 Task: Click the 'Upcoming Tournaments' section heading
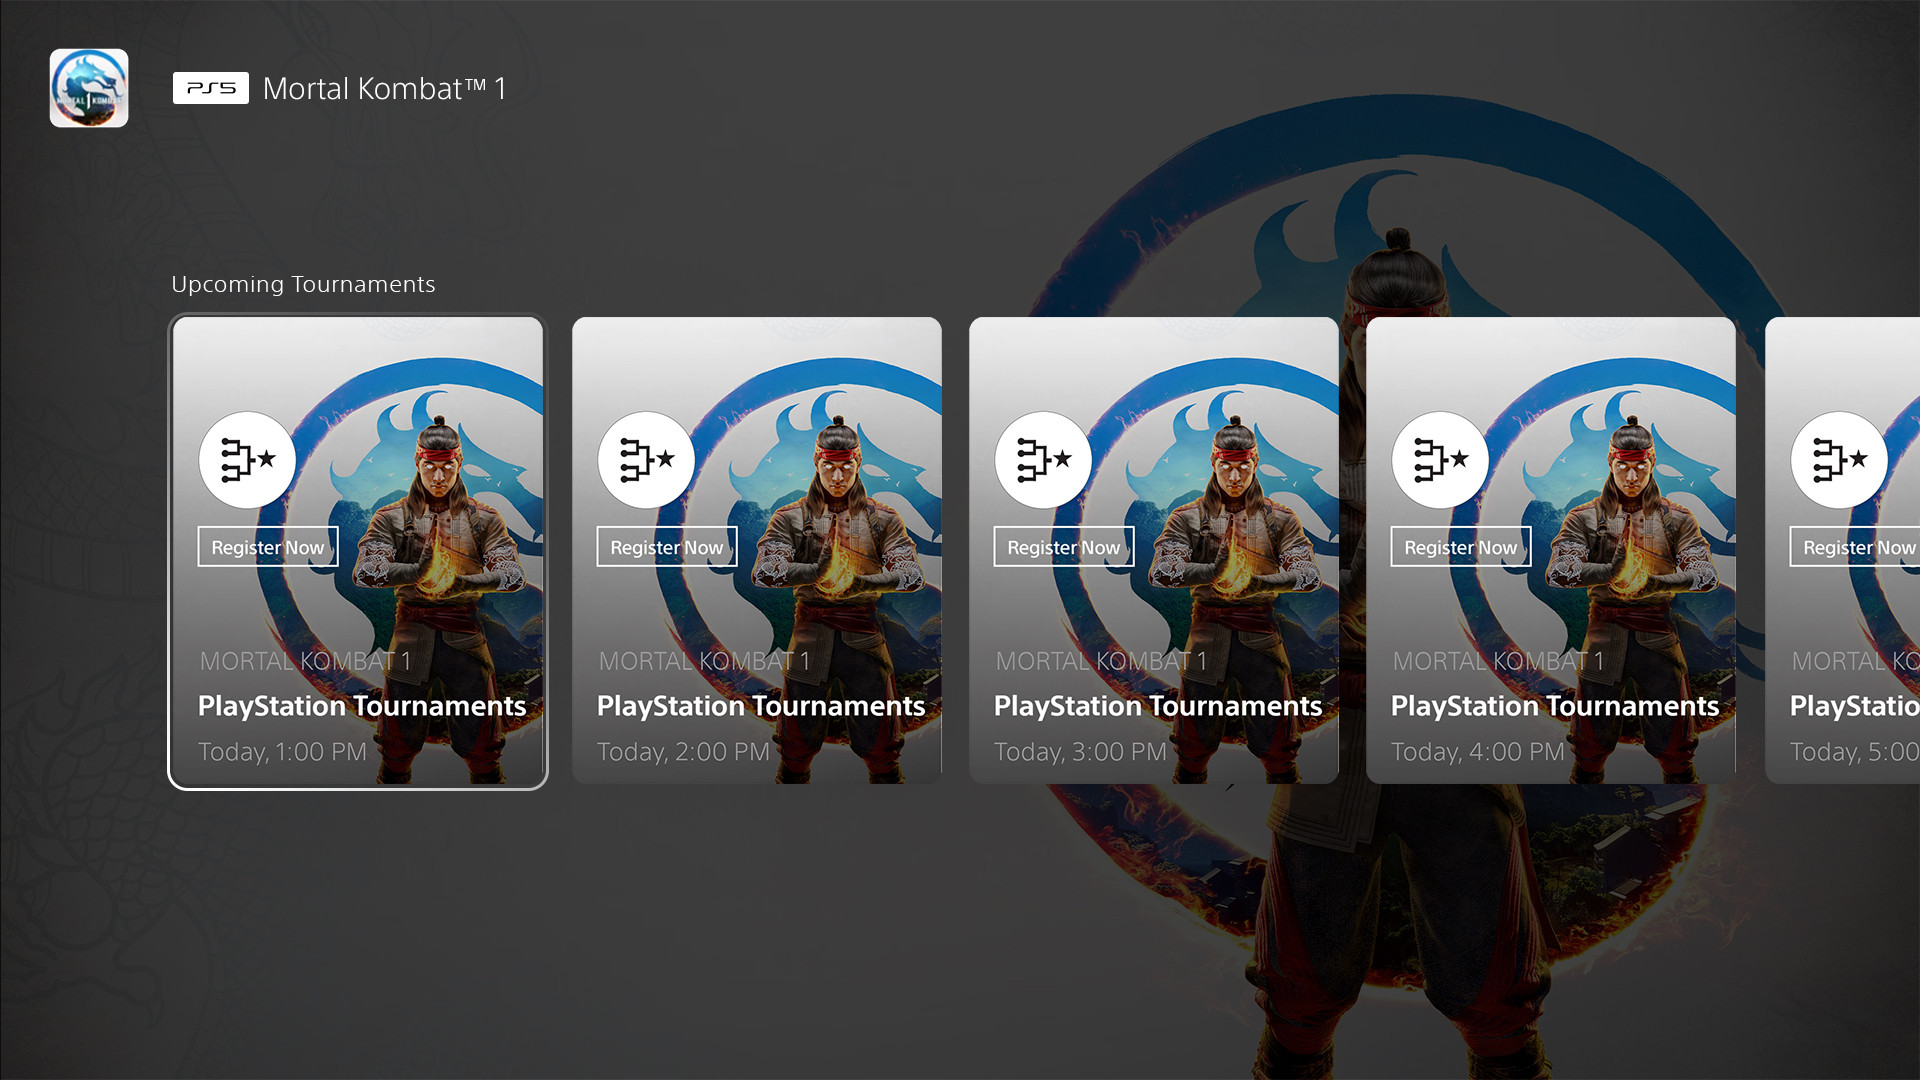coord(303,285)
